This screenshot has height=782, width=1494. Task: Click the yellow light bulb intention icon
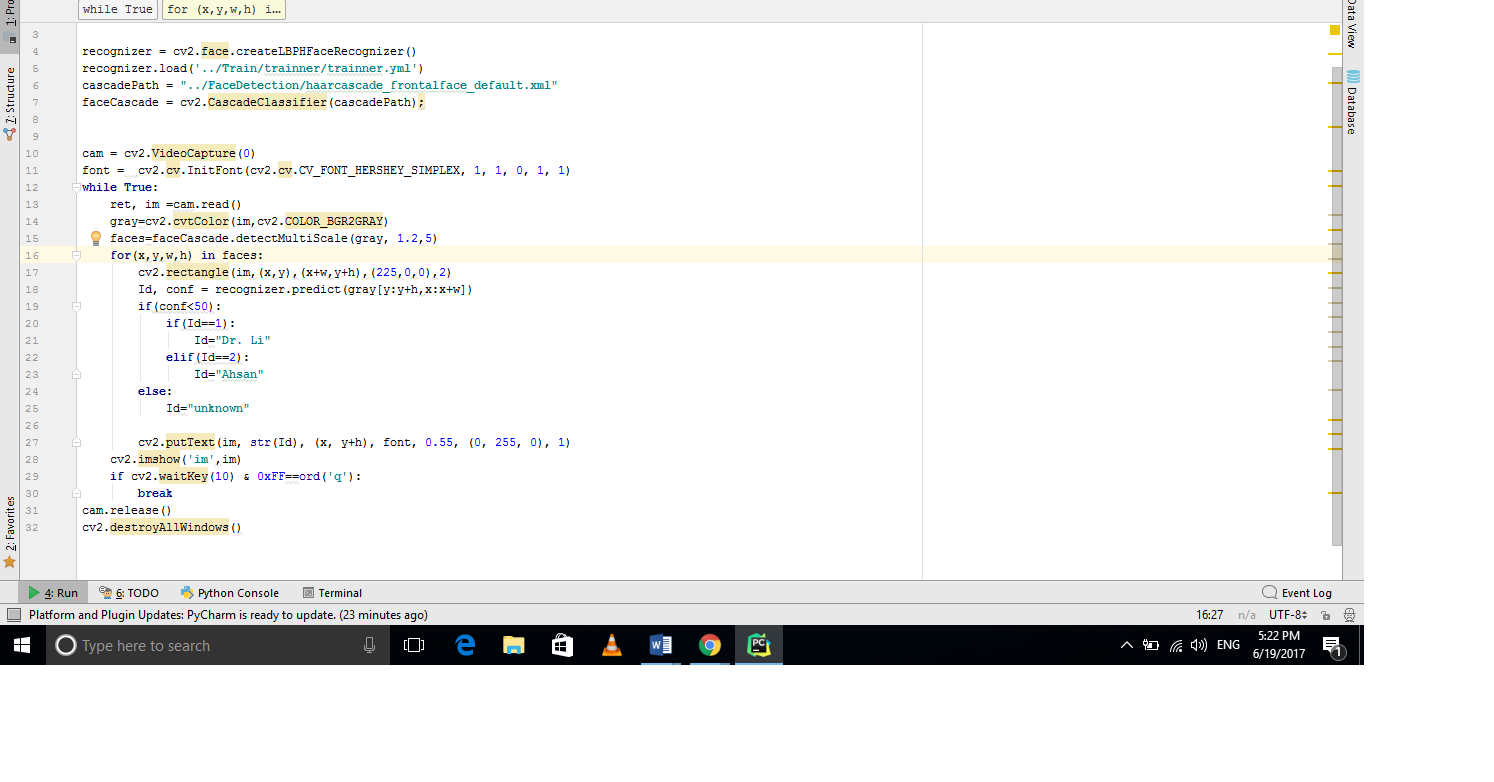[x=96, y=238]
